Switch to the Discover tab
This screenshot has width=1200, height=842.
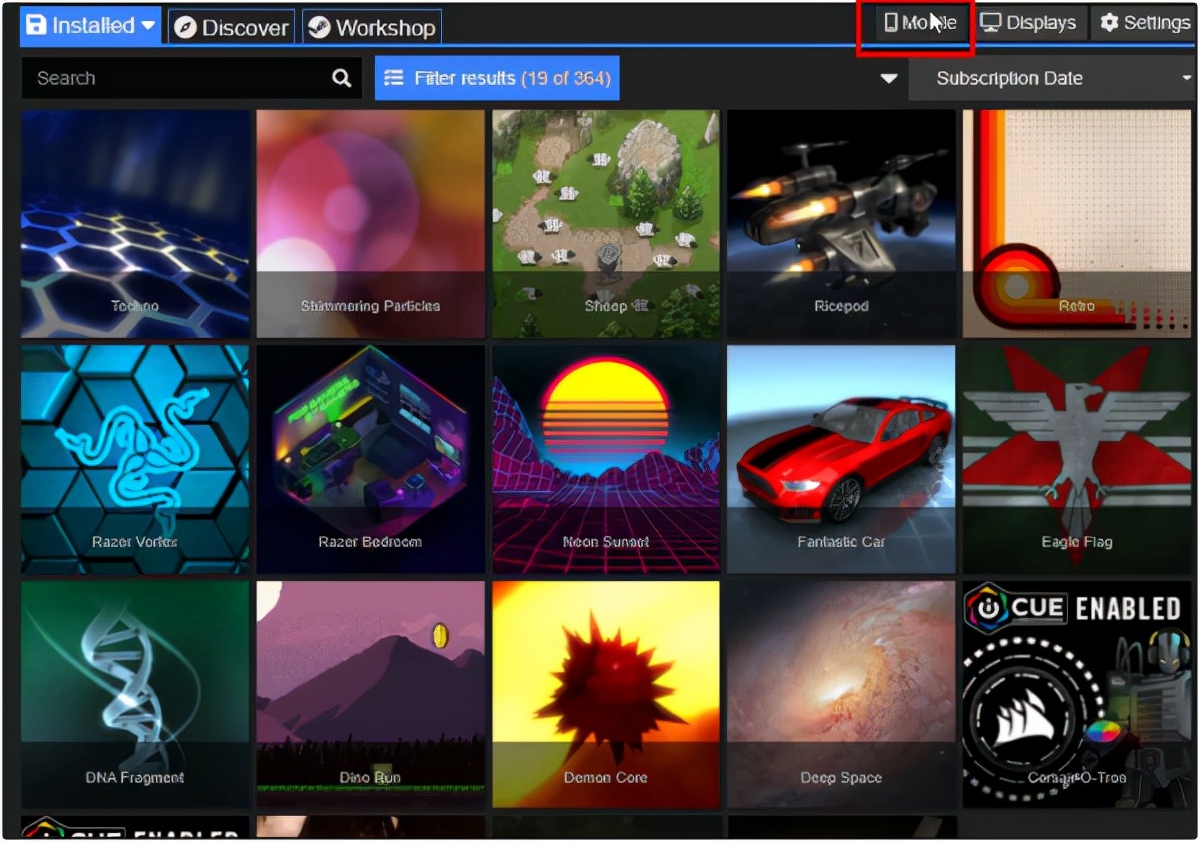pos(231,27)
